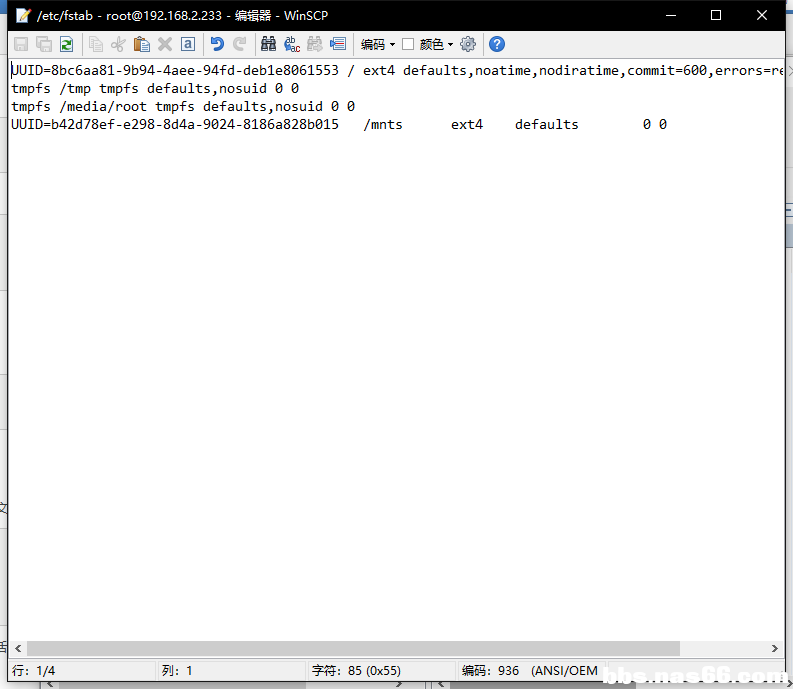Screen dimensions: 793x689
Task: Paste from clipboard using toolbar icon
Action: (x=142, y=44)
